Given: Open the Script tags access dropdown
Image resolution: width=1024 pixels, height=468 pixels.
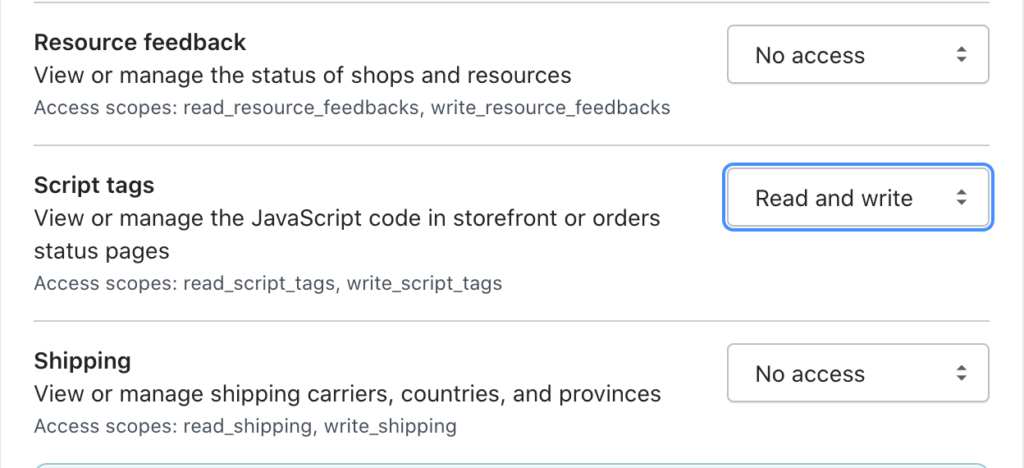Looking at the screenshot, I should (857, 198).
